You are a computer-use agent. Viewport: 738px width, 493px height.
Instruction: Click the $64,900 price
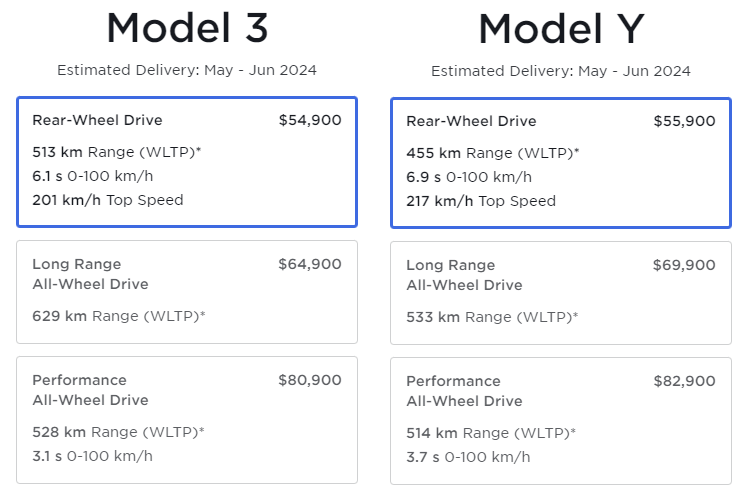pos(310,264)
